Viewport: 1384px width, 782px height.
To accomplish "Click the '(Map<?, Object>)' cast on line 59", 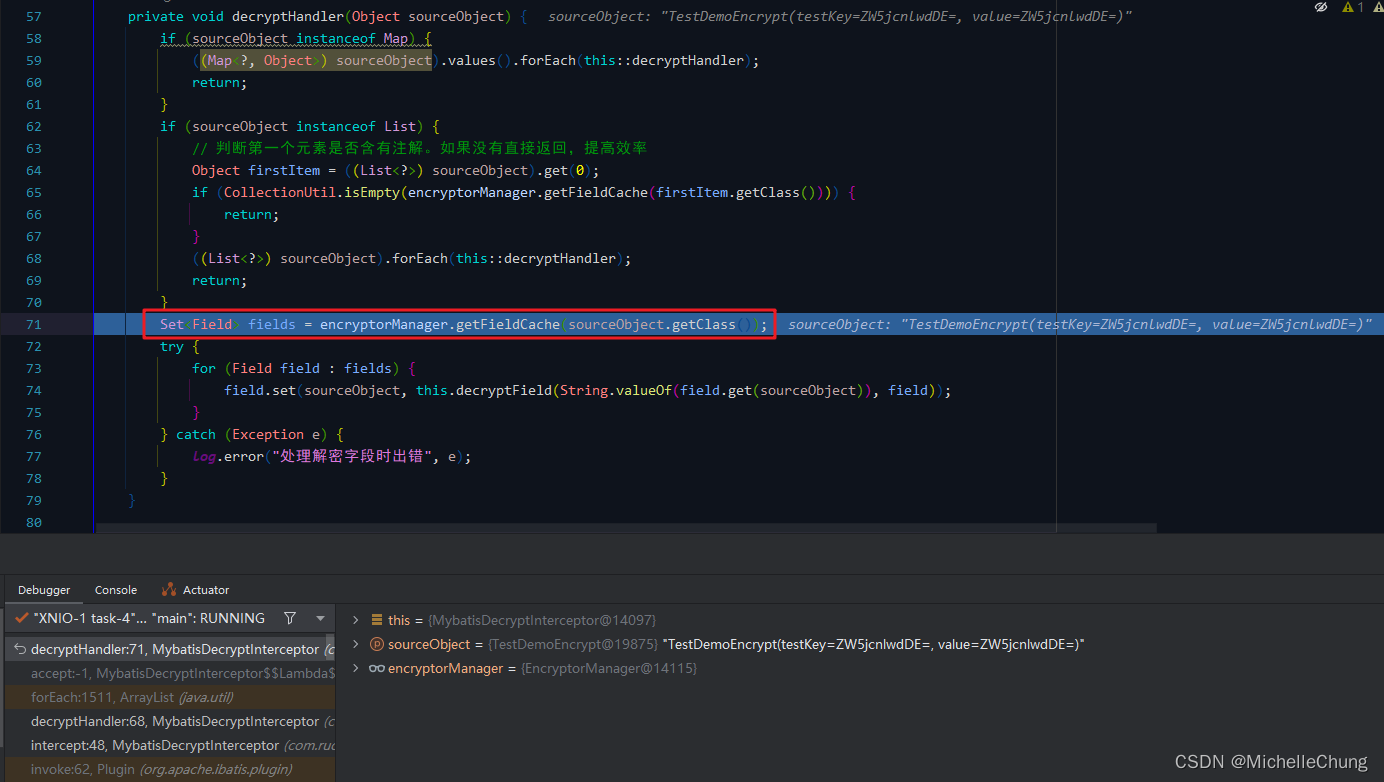I will click(264, 60).
